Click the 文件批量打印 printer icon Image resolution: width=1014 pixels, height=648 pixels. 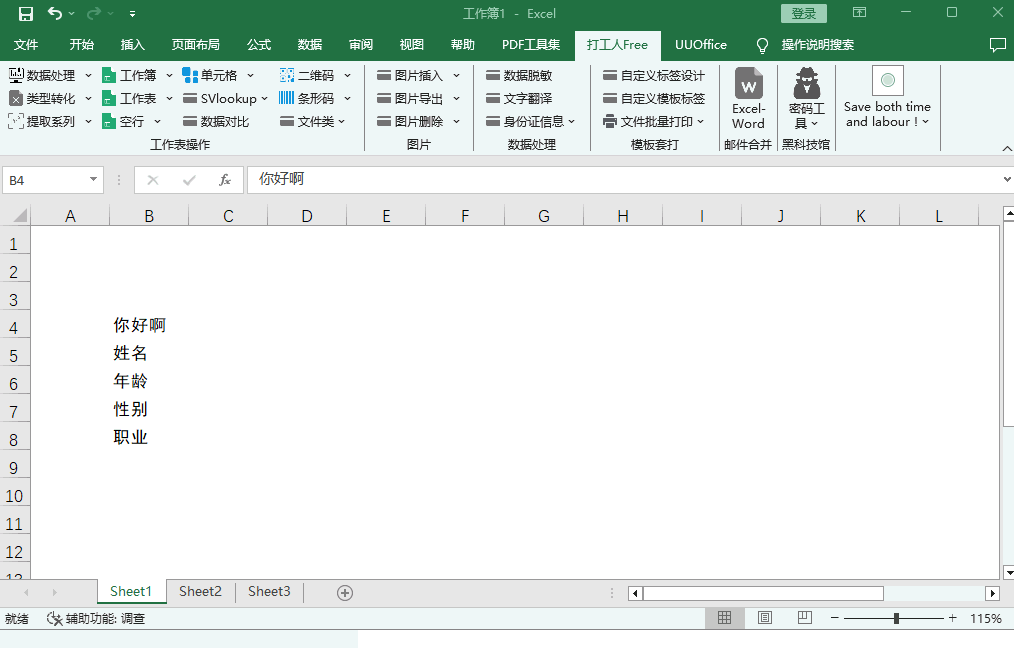click(610, 121)
